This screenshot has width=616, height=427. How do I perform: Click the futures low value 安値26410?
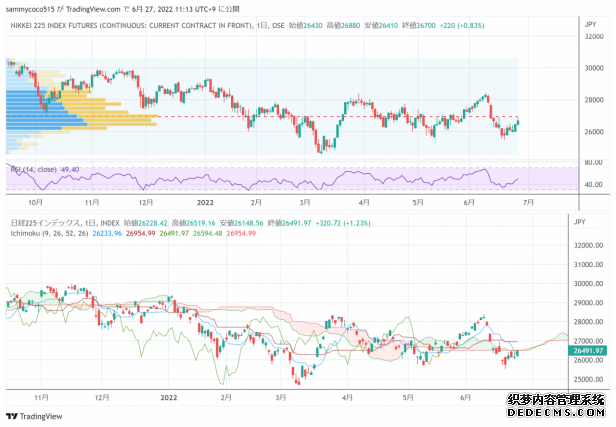tap(381, 26)
